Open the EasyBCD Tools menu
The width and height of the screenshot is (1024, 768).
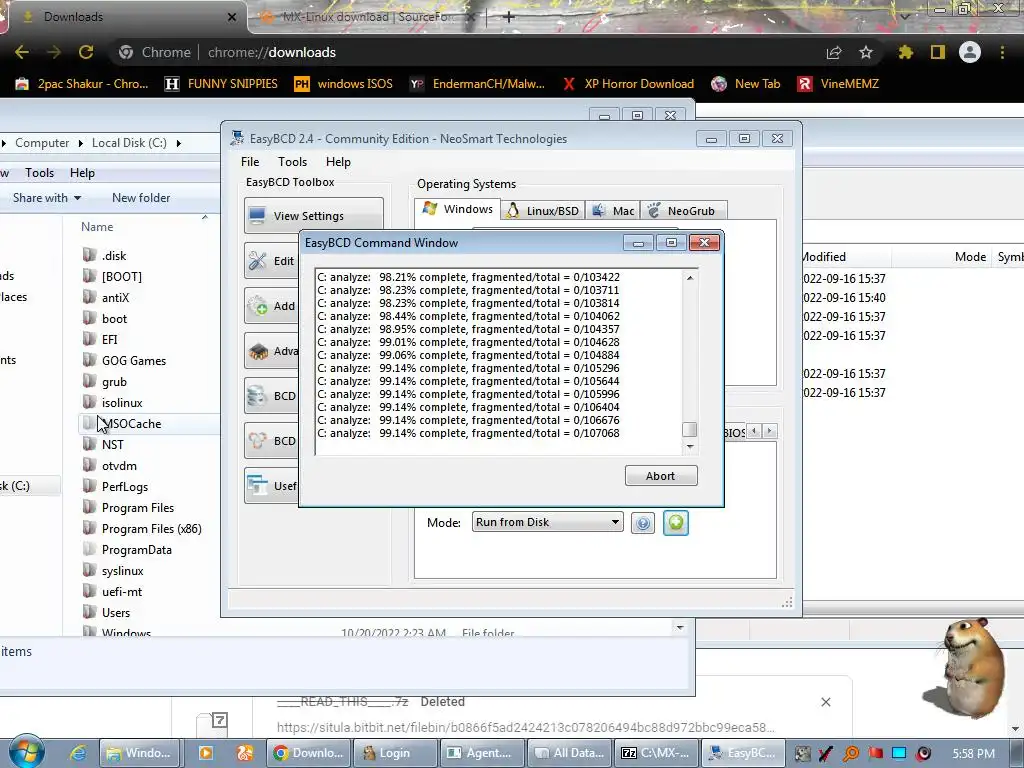(292, 162)
